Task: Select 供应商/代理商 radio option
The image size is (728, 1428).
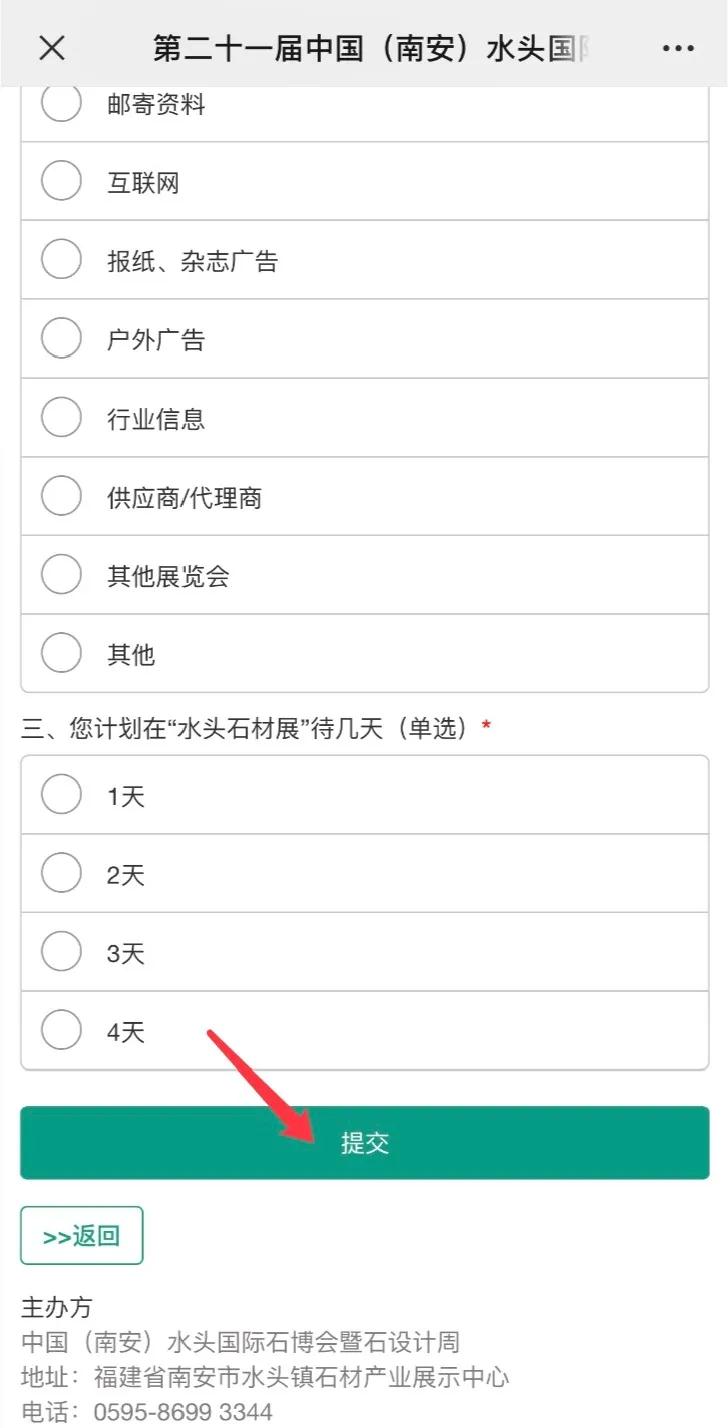Action: click(x=61, y=496)
